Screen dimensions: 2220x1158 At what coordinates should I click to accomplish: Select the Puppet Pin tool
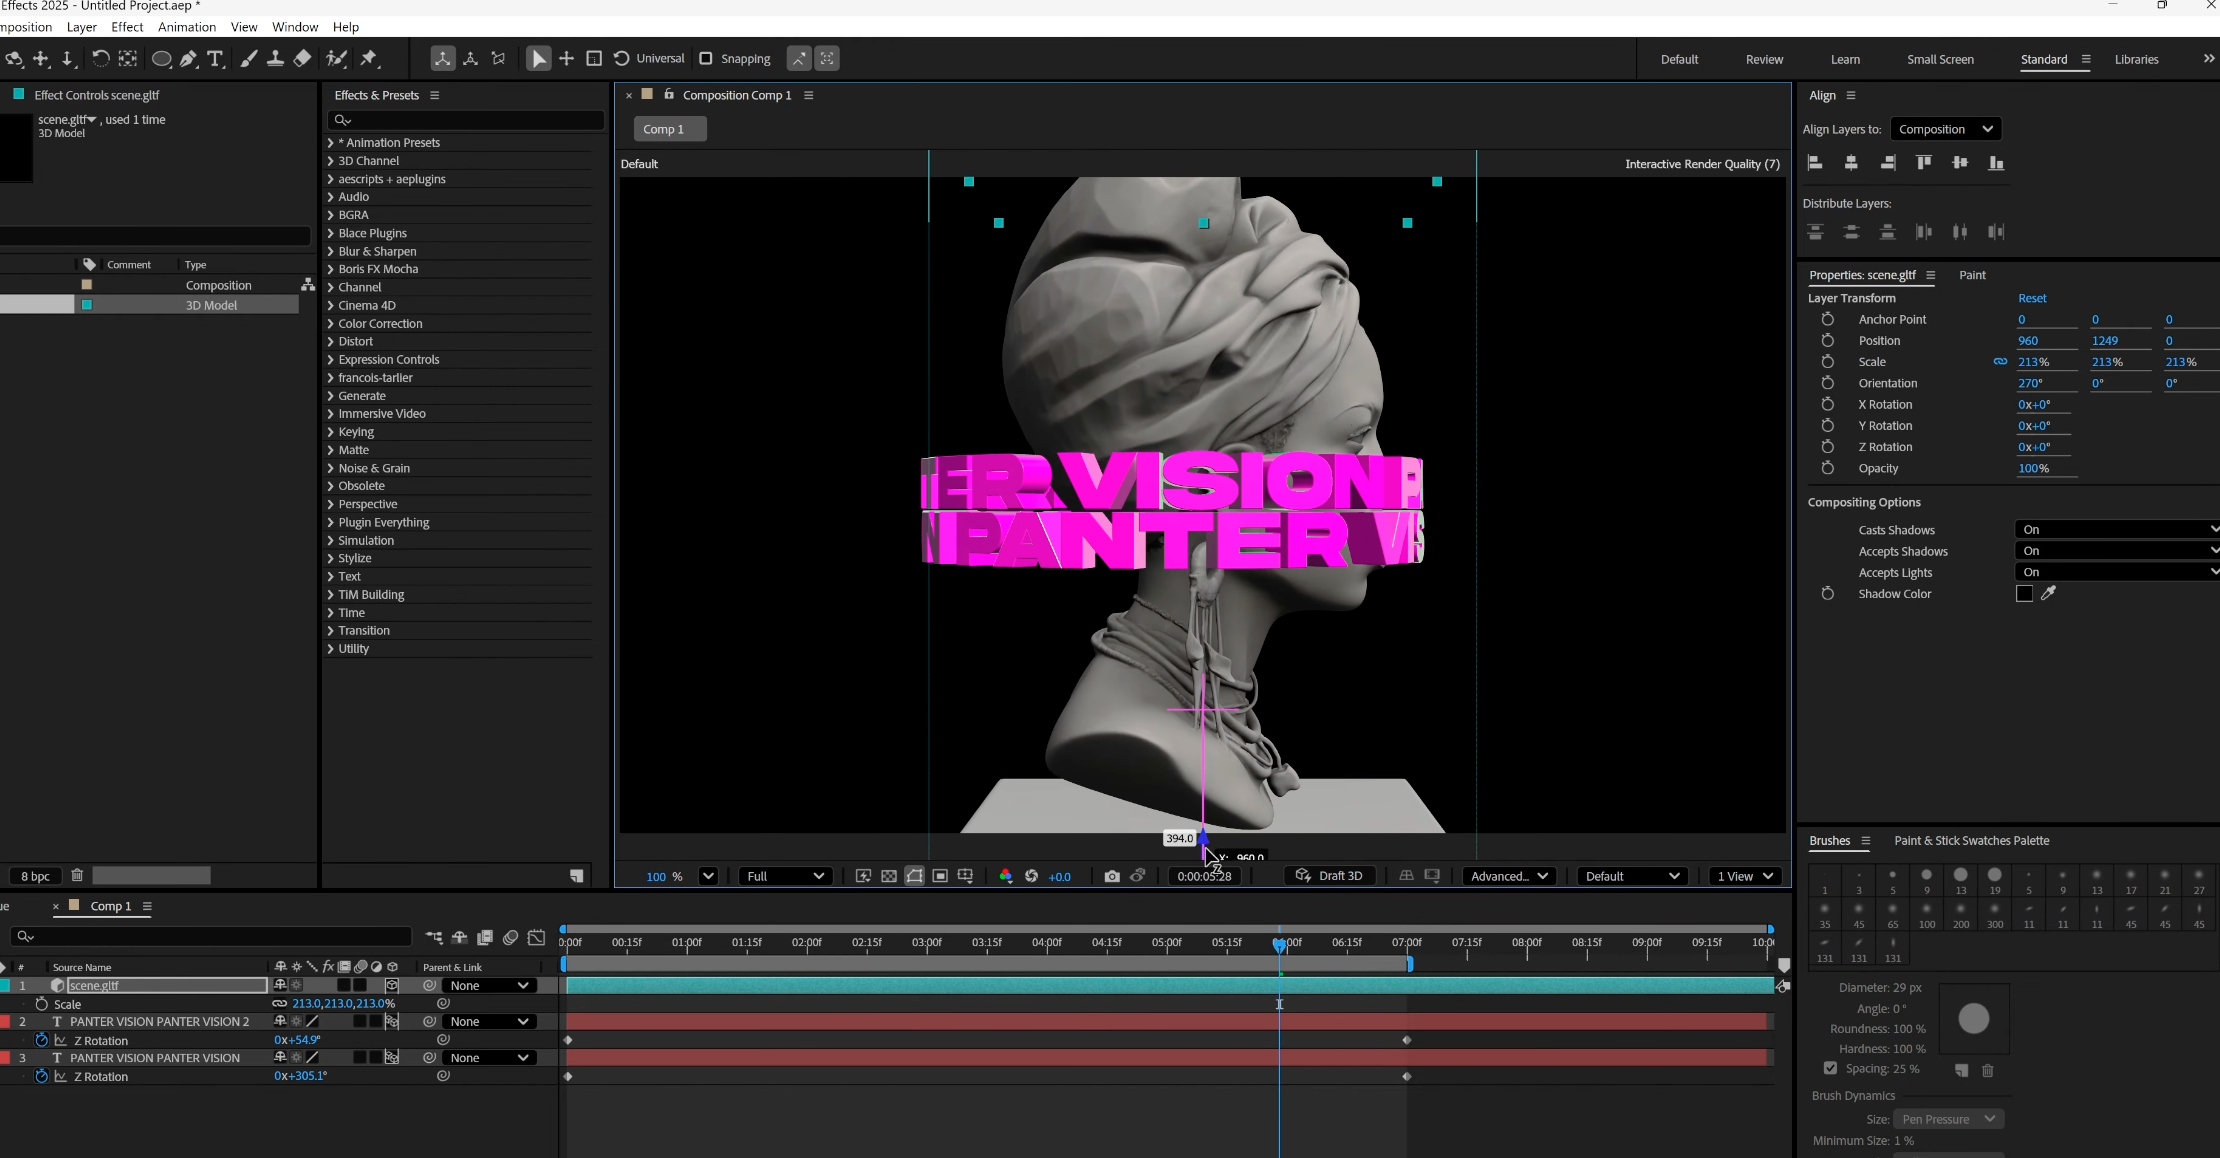tap(369, 59)
